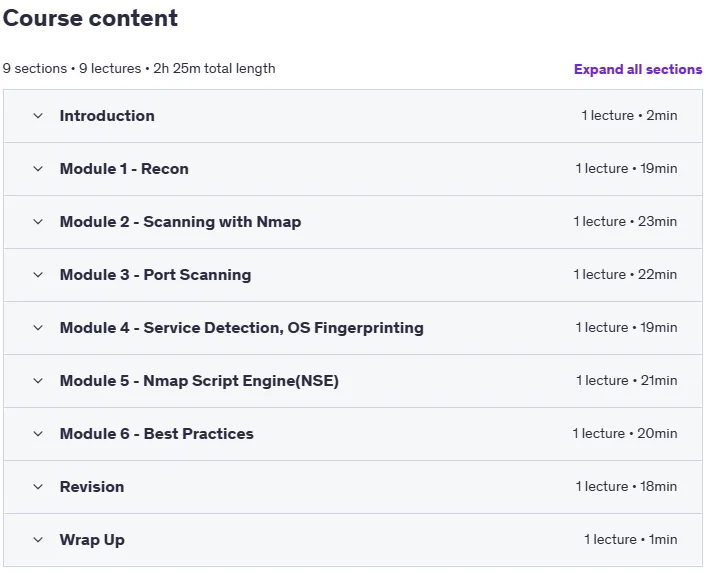Open Module 6 - Best Practices title

pyautogui.click(x=157, y=434)
